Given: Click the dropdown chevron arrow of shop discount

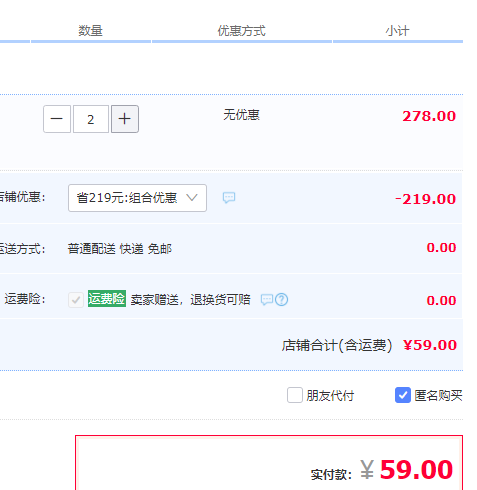Looking at the screenshot, I should (x=192, y=197).
